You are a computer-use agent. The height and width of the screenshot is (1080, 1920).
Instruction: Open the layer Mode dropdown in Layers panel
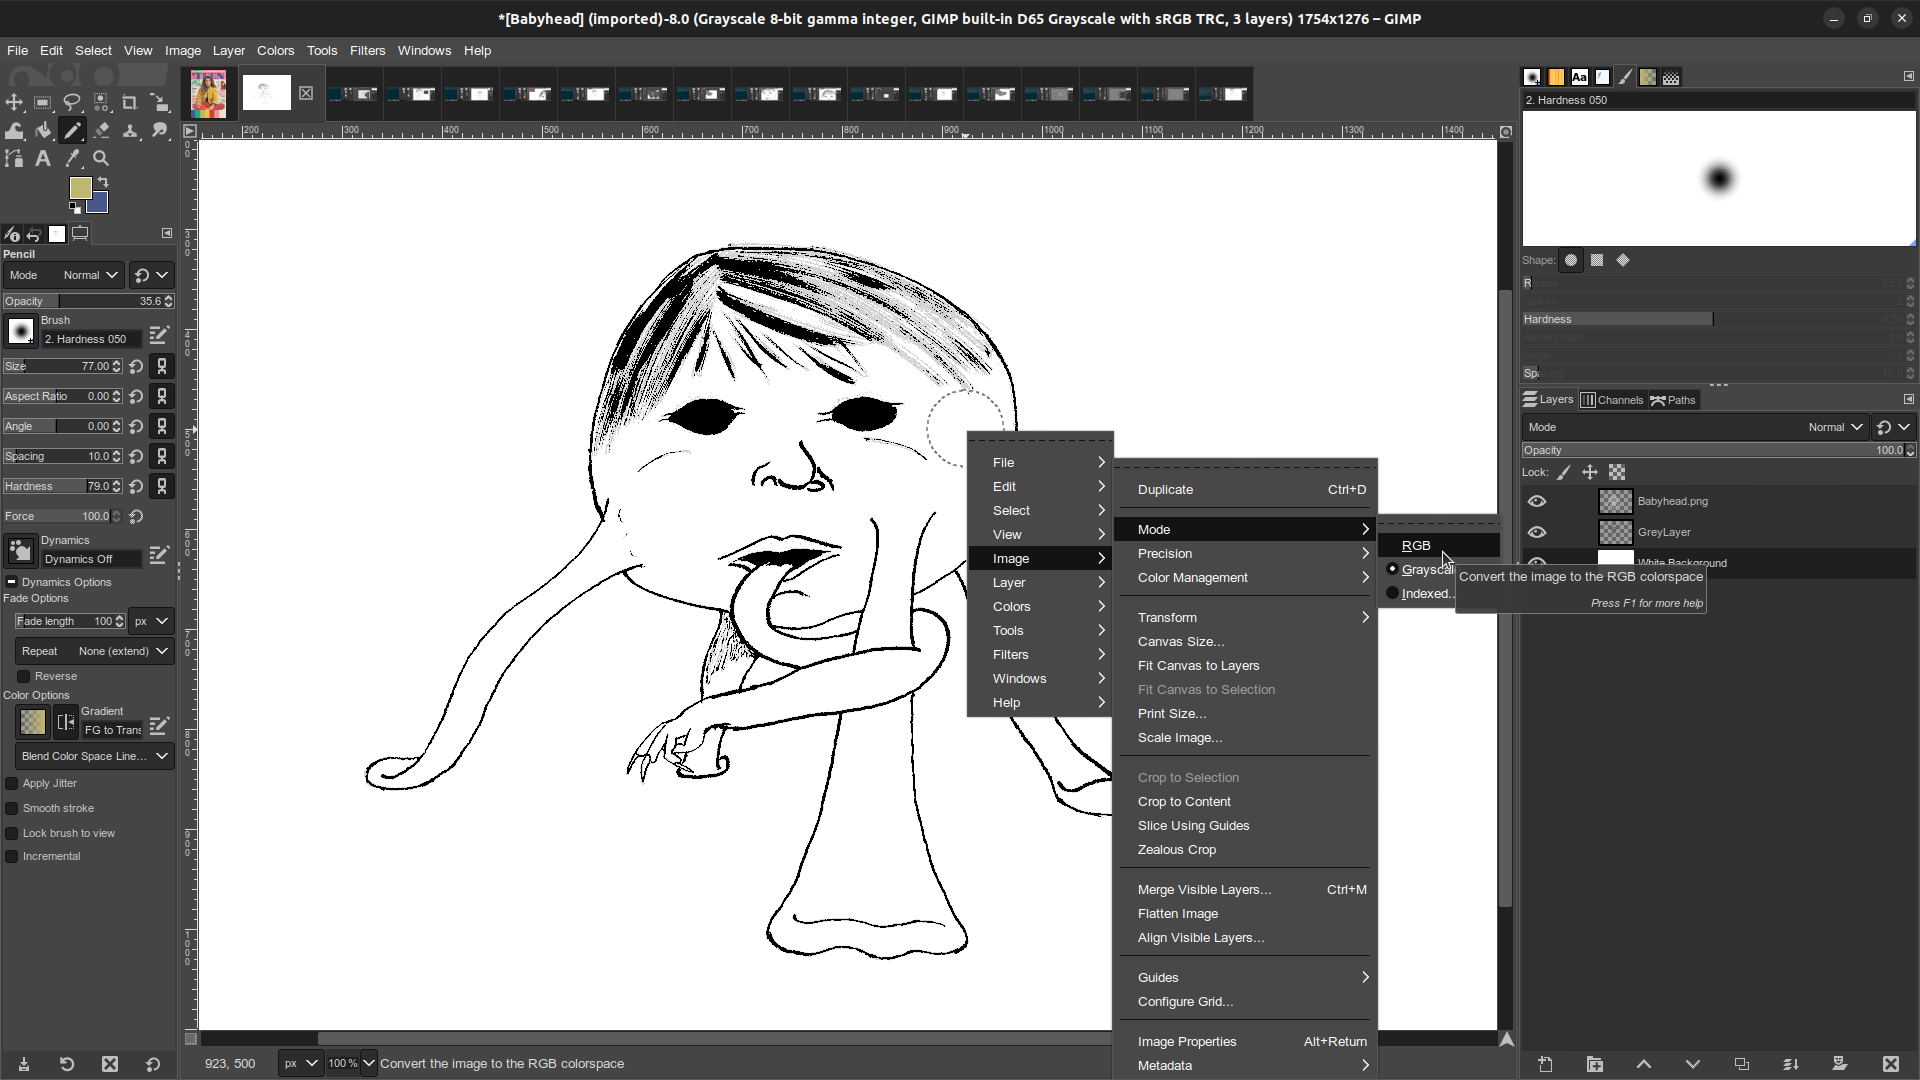click(x=1835, y=427)
